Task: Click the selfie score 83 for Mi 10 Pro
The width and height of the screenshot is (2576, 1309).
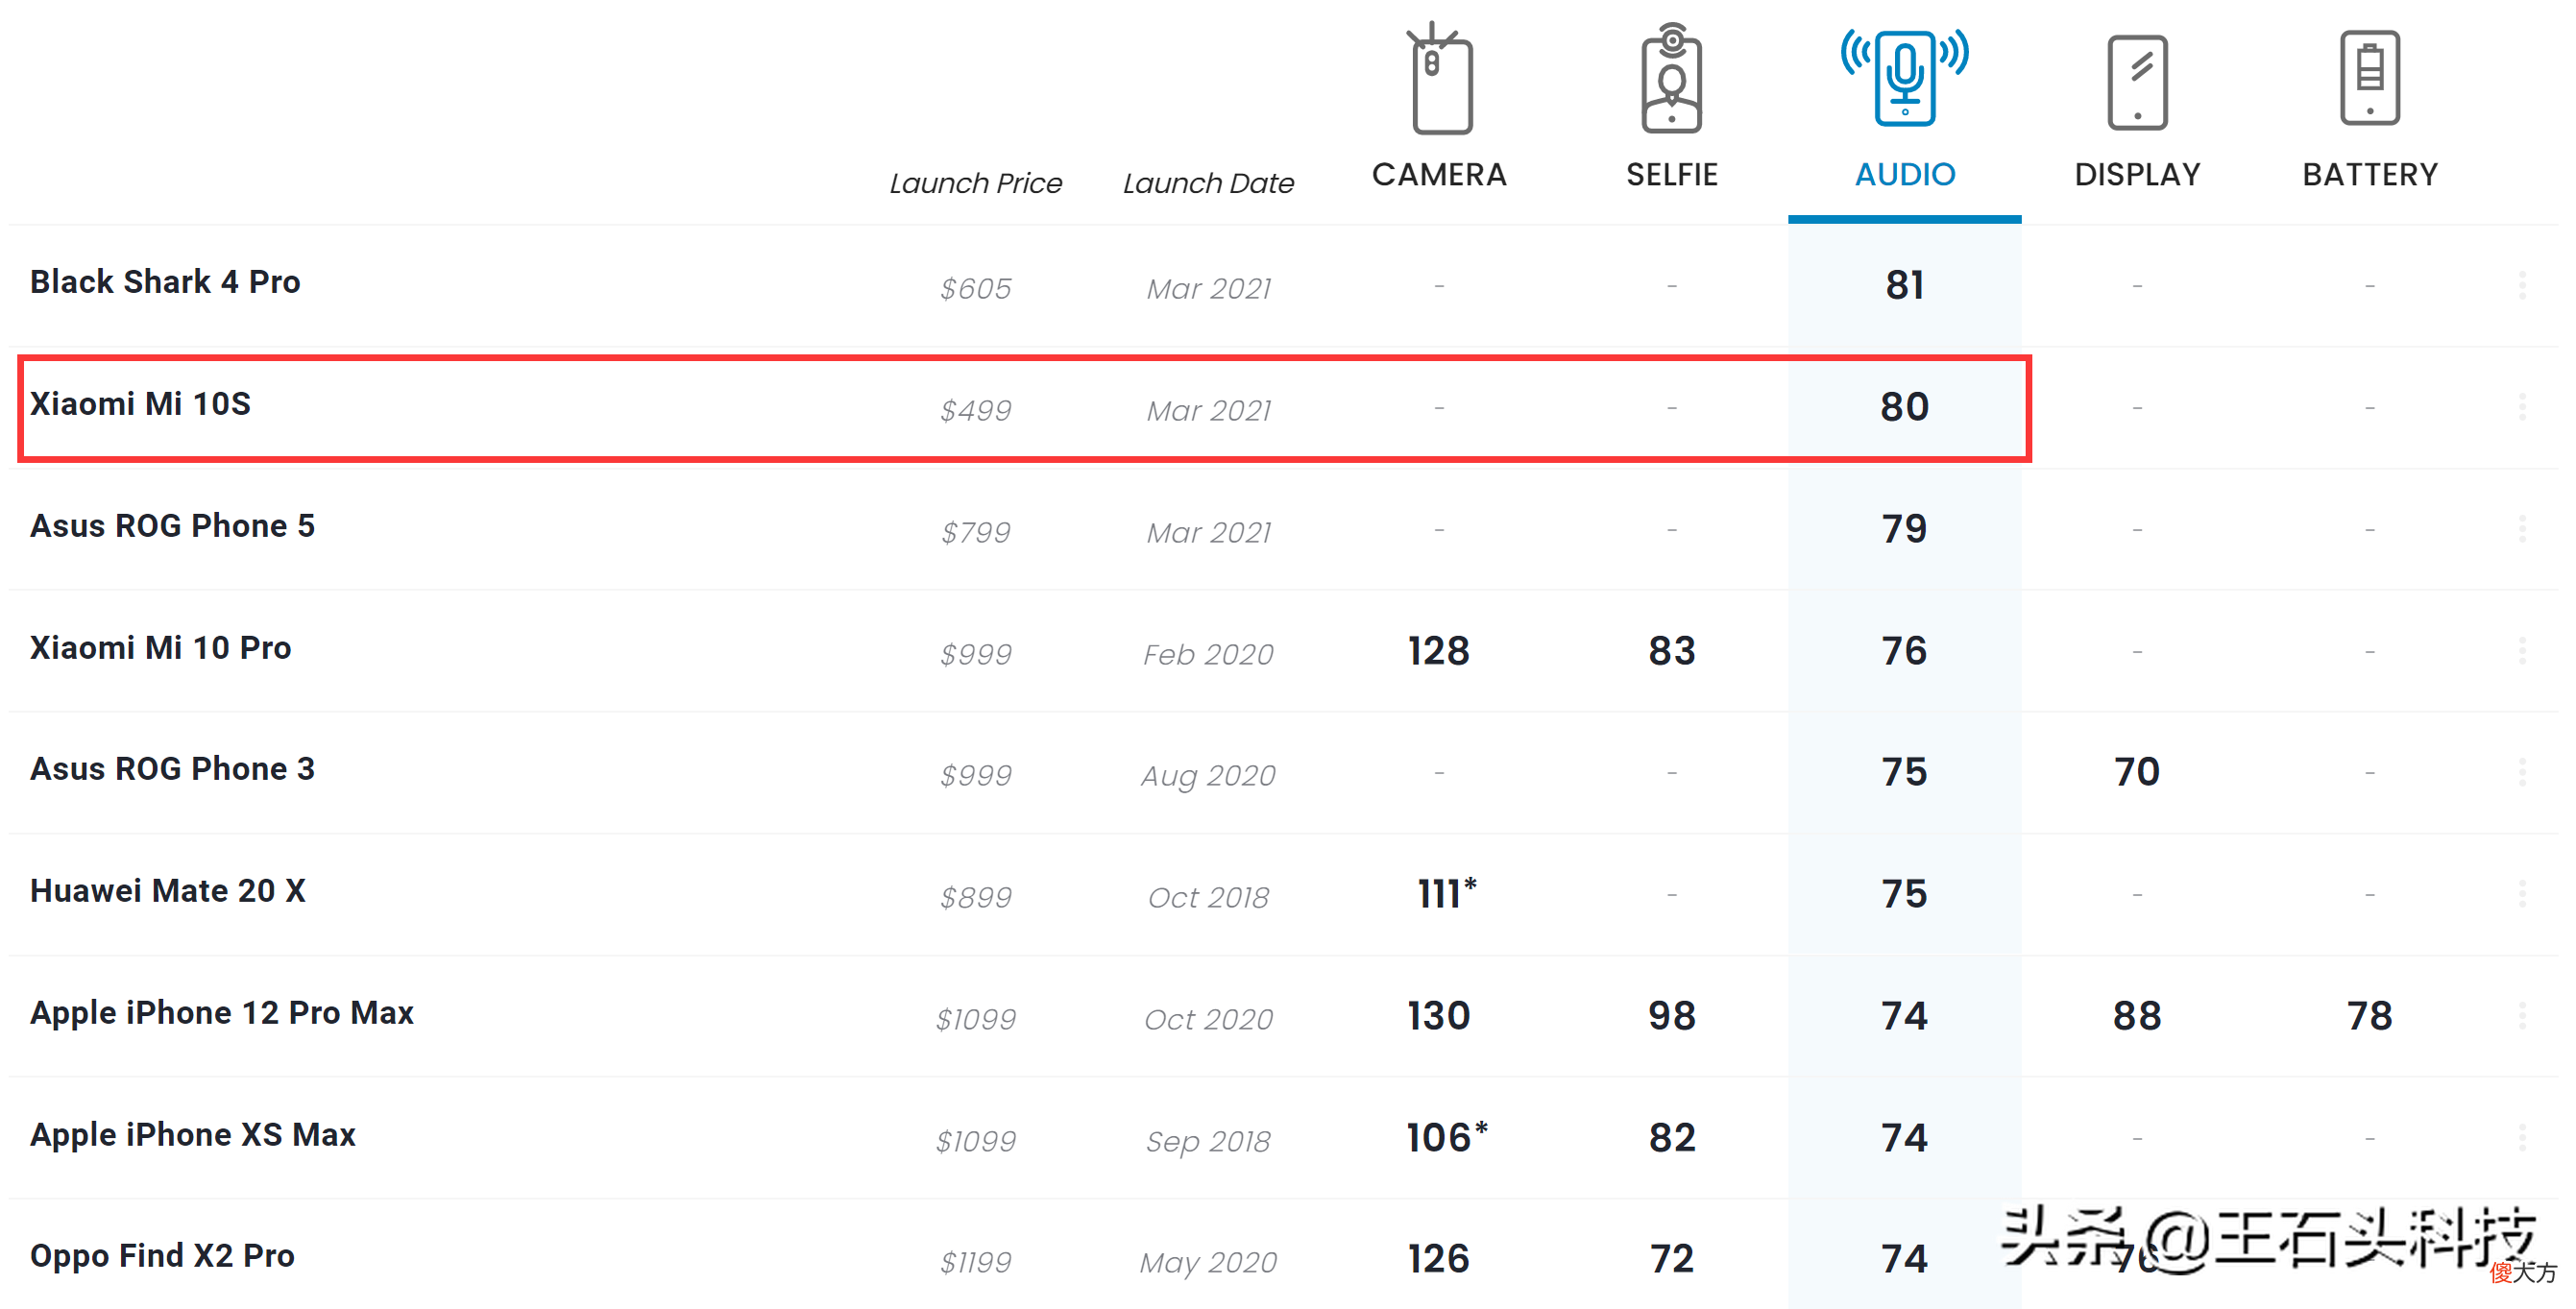Action: 1672,651
